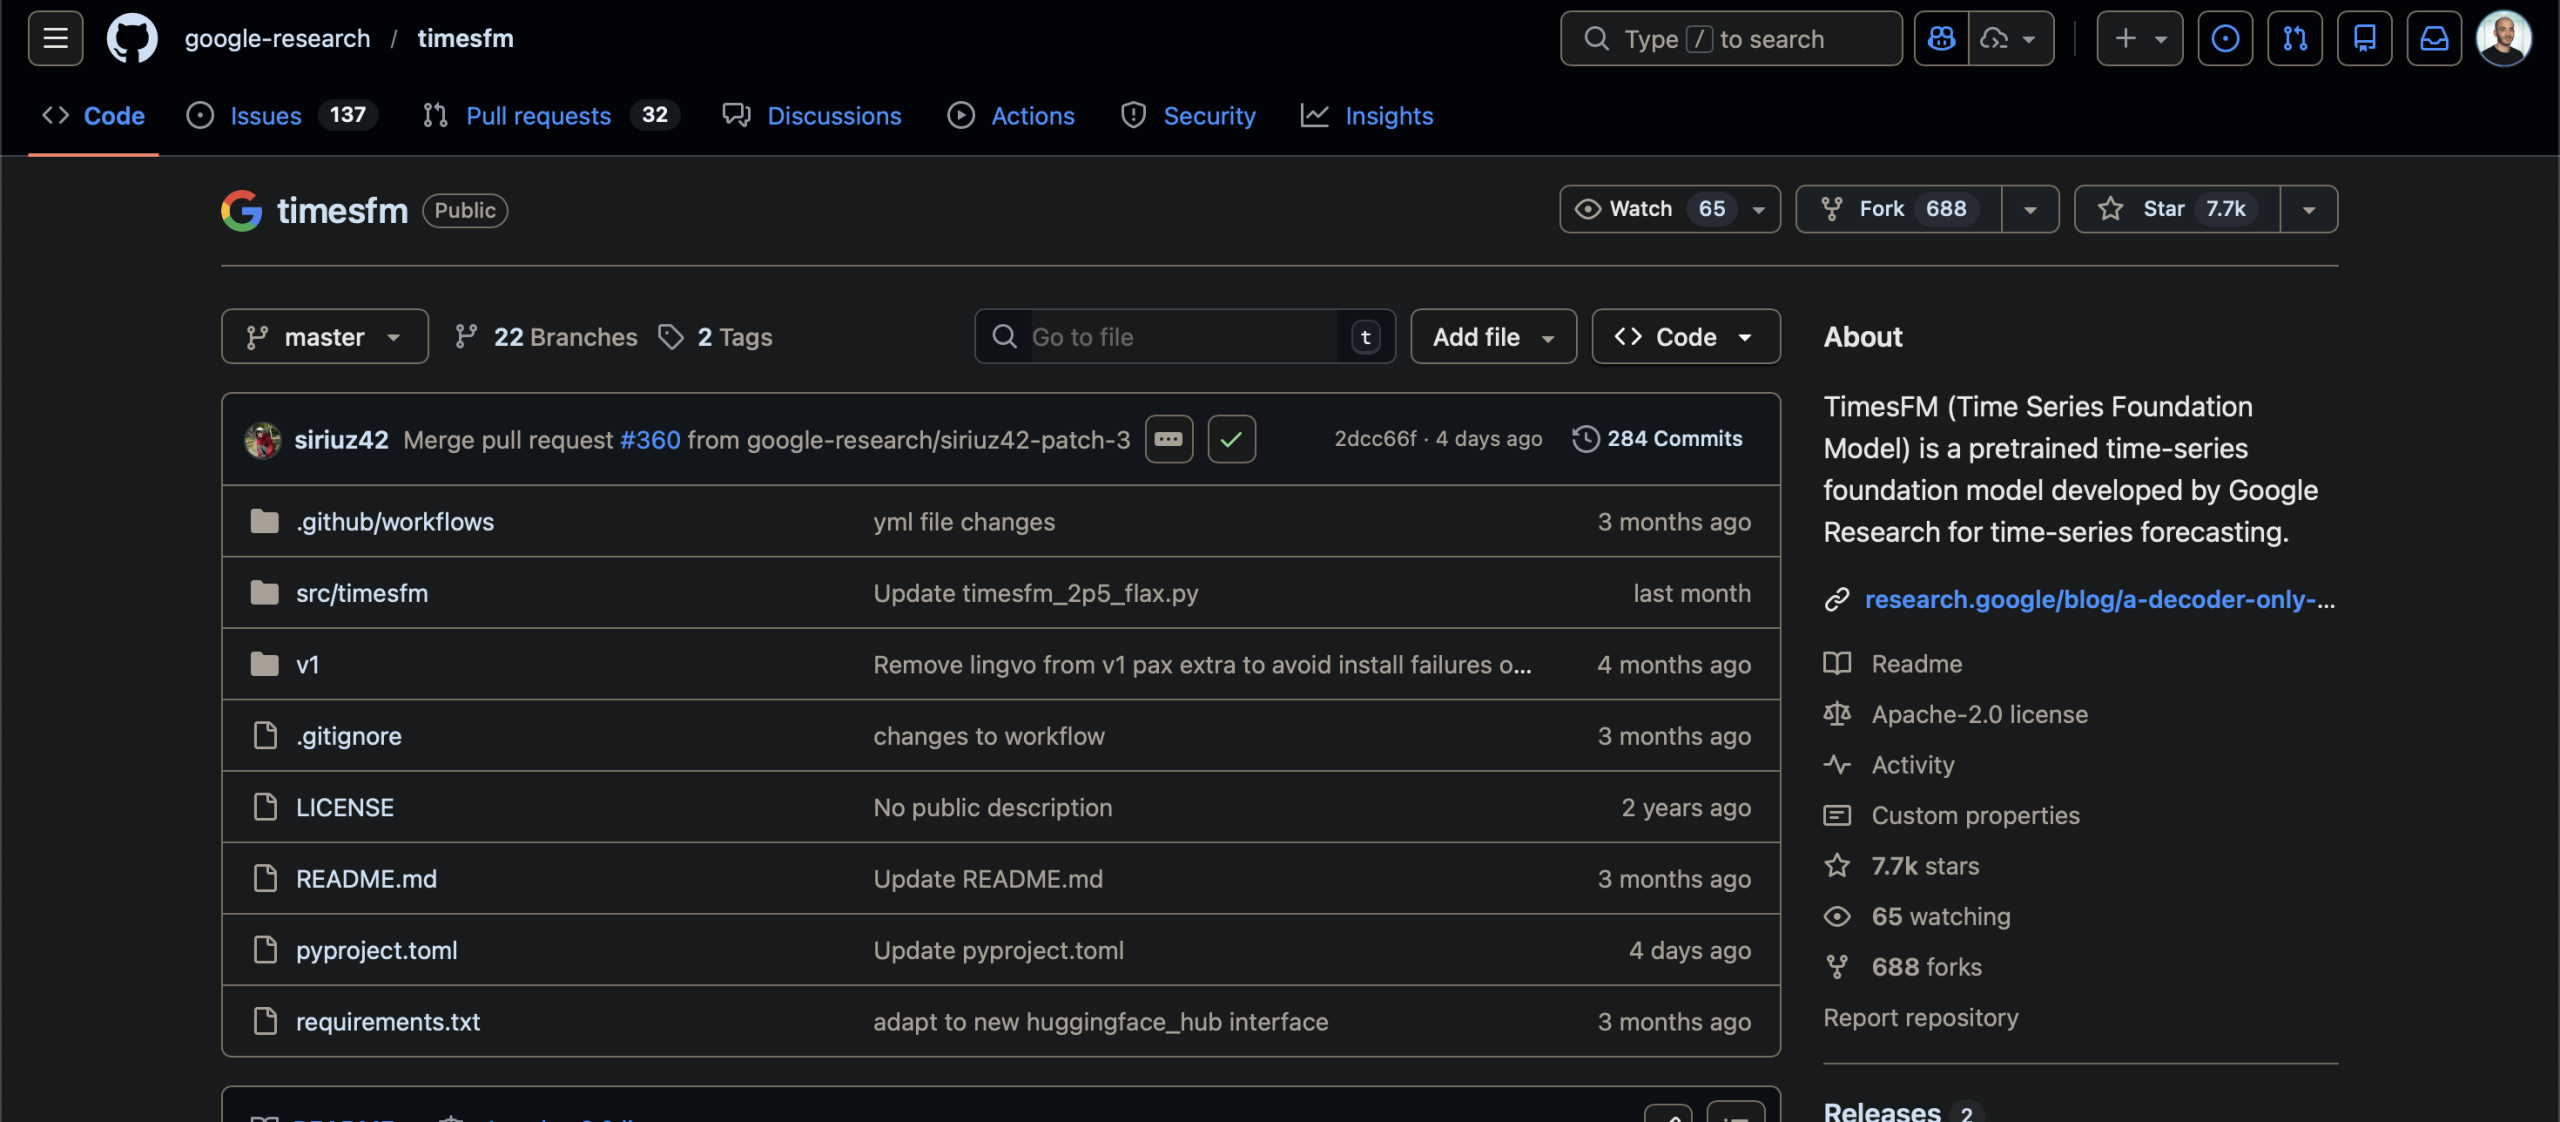The image size is (2560, 1122).
Task: Toggle Watch for this repository
Action: coord(1646,209)
